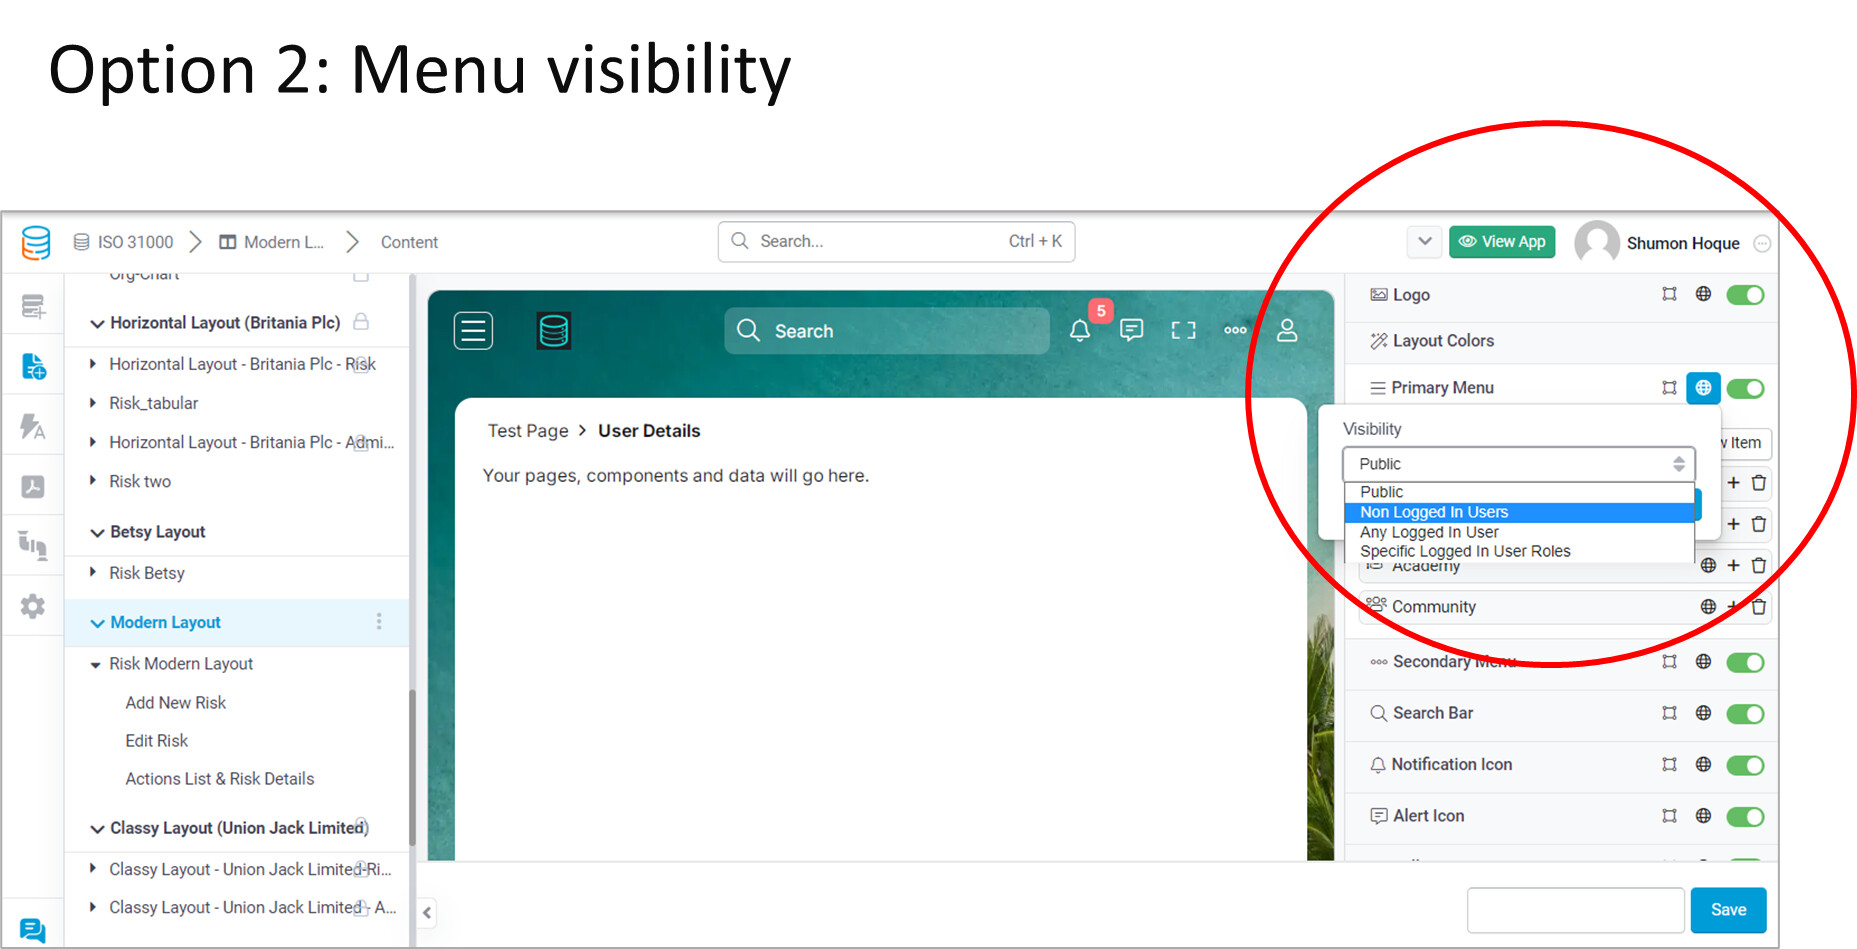The height and width of the screenshot is (949, 1857).
Task: Click the top Search... Ctrl+K field
Action: tap(896, 242)
